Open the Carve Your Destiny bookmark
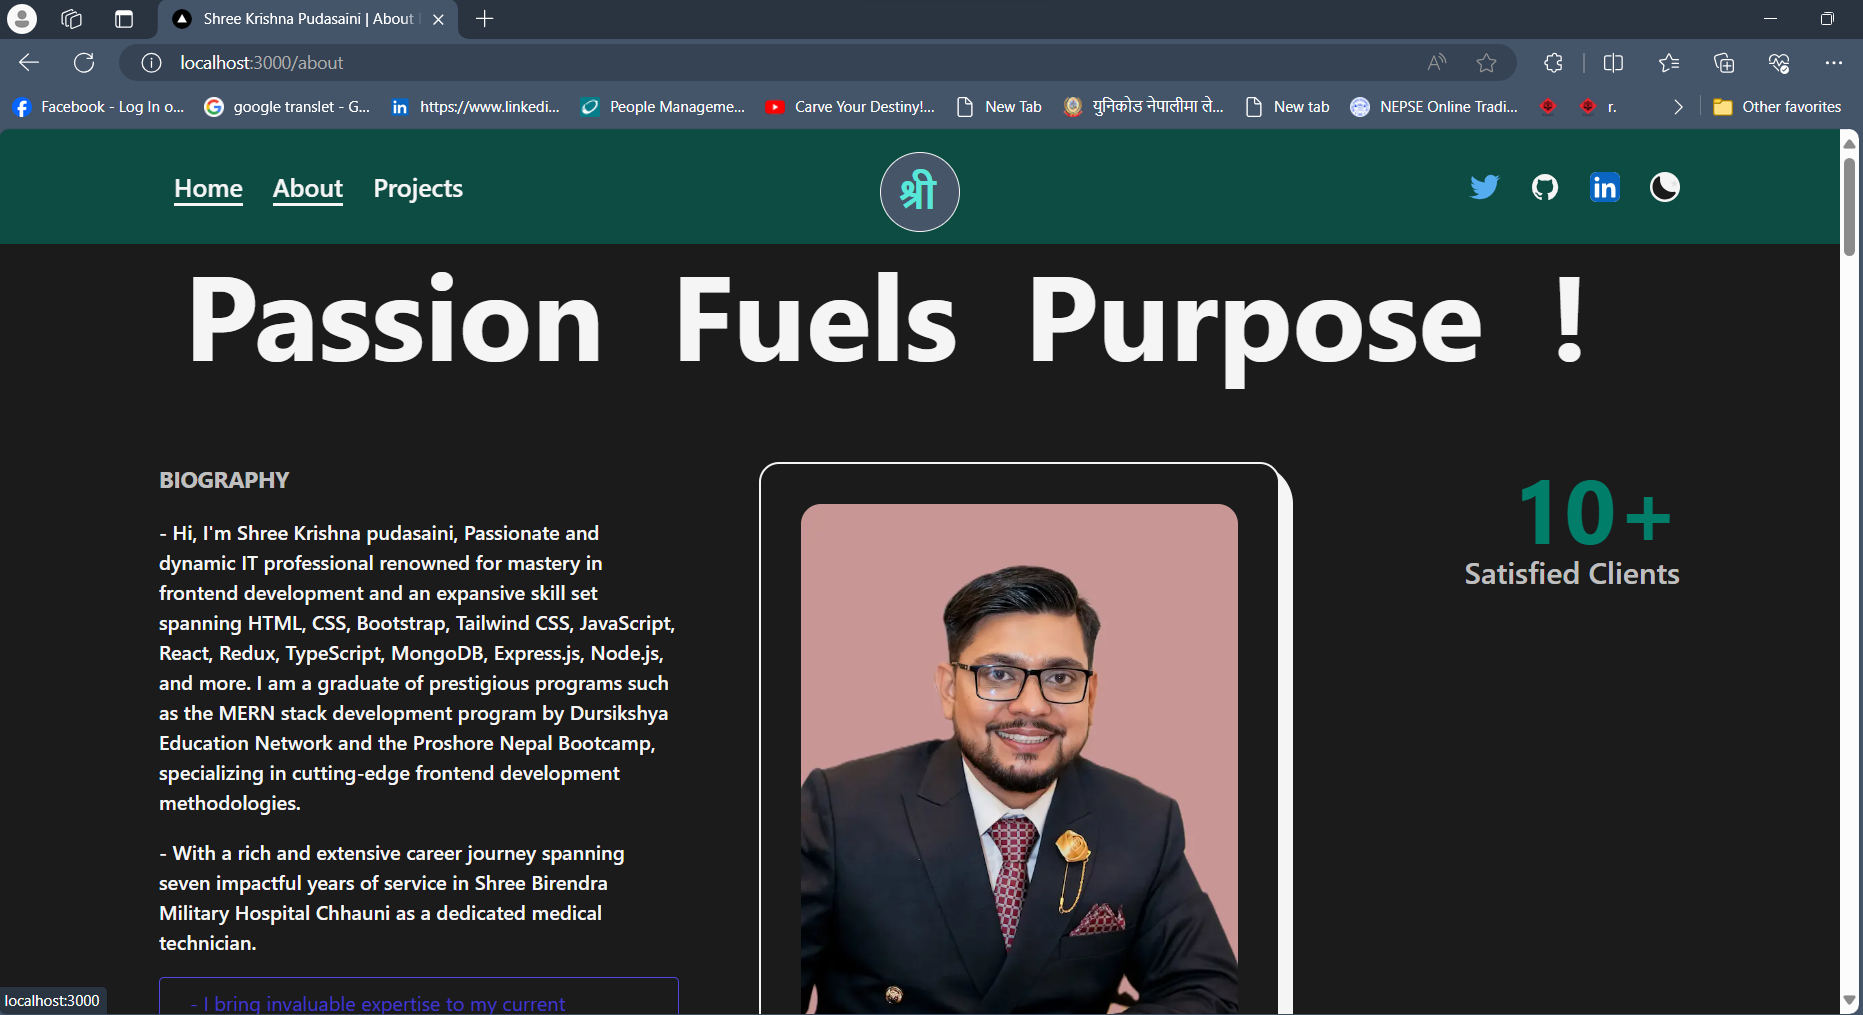This screenshot has width=1863, height=1015. coord(850,107)
